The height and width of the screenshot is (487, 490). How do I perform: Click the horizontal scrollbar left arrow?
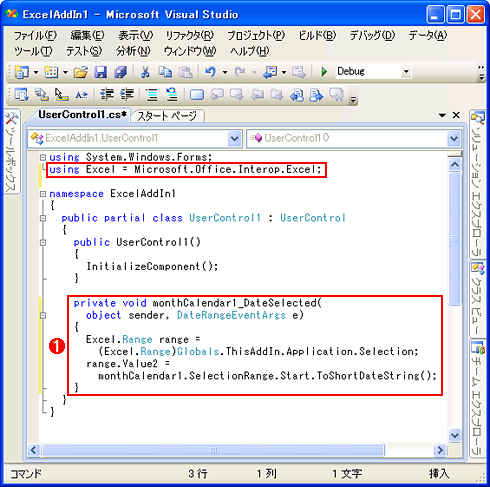pyautogui.click(x=33, y=450)
